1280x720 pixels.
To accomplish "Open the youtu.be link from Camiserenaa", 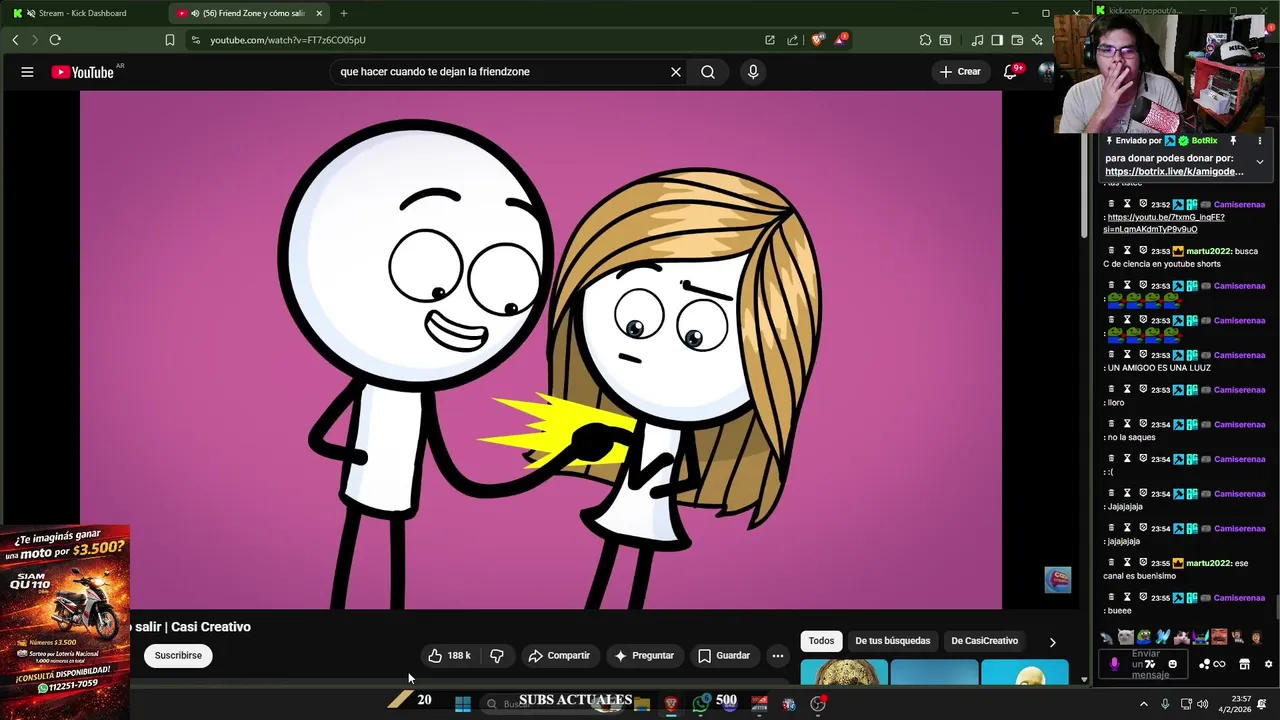I will coord(1164,223).
